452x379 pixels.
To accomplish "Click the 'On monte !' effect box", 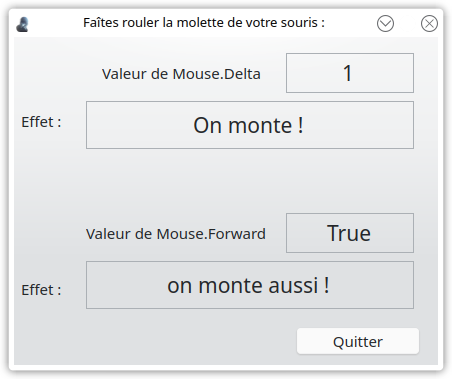I will (250, 125).
